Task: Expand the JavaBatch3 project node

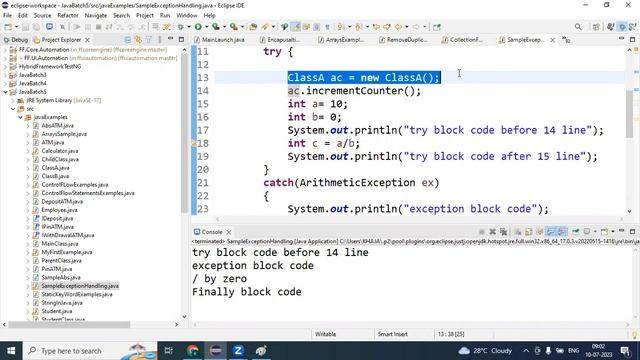Action: click(x=6, y=75)
